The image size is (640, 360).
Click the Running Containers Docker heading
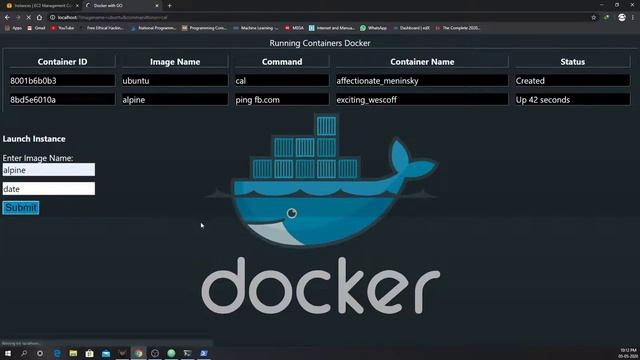(320, 43)
